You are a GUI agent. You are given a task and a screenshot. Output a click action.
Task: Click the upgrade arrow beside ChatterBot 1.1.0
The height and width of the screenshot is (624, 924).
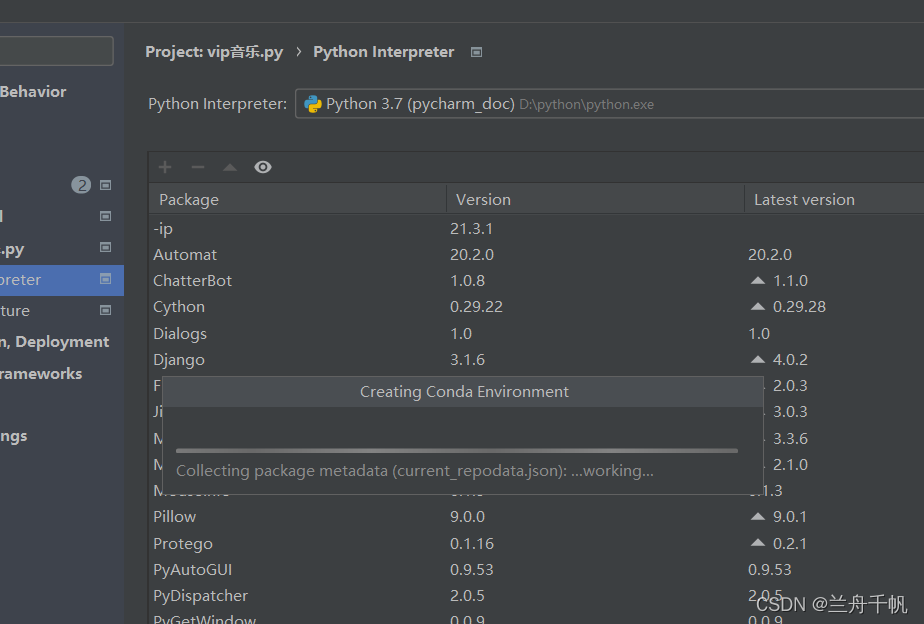tap(758, 281)
